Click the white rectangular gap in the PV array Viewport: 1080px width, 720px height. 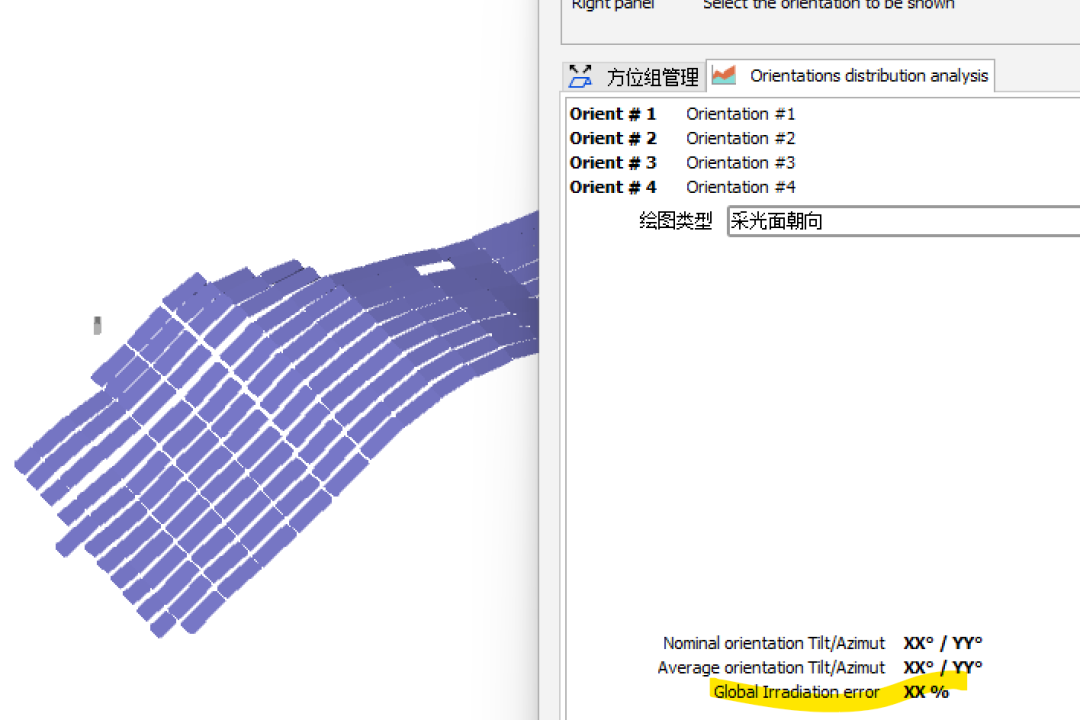click(431, 267)
